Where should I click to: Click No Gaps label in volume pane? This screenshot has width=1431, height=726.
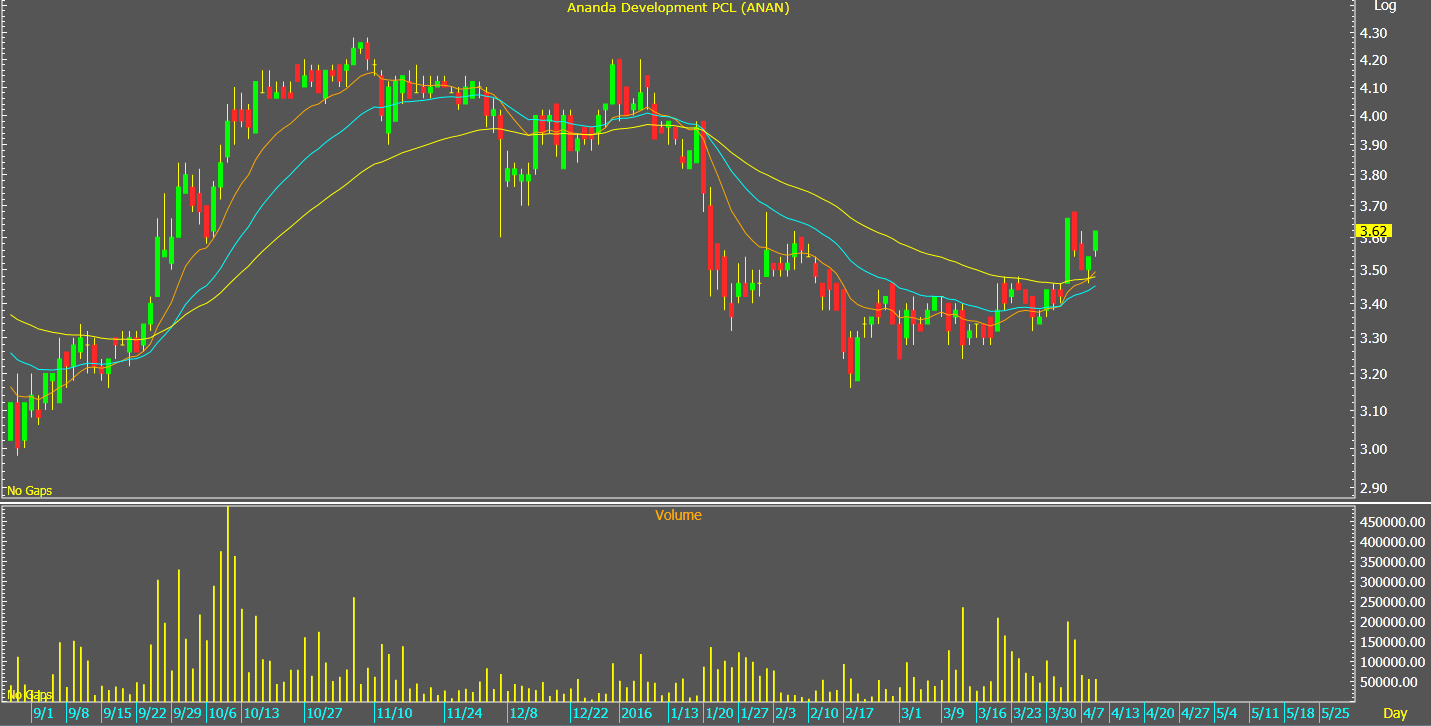point(30,695)
